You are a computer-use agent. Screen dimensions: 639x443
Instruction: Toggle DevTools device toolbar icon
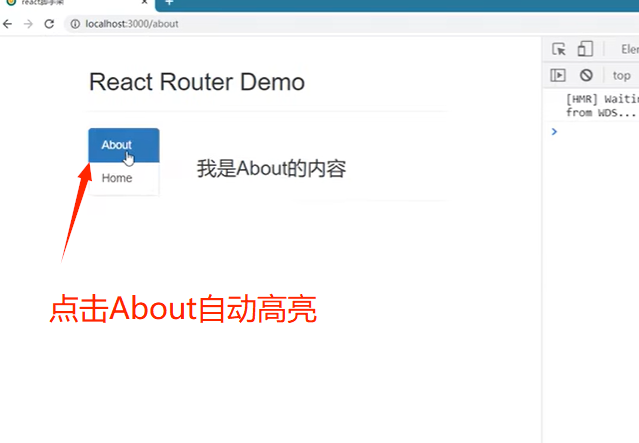(x=585, y=49)
